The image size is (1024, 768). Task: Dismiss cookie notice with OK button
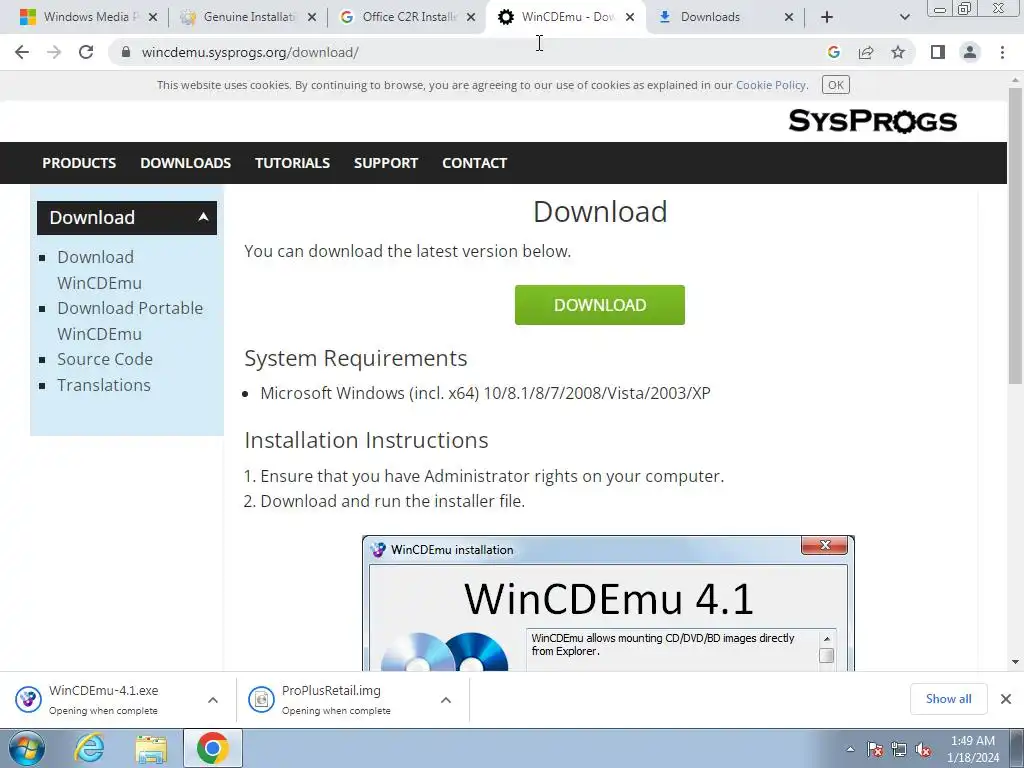835,85
